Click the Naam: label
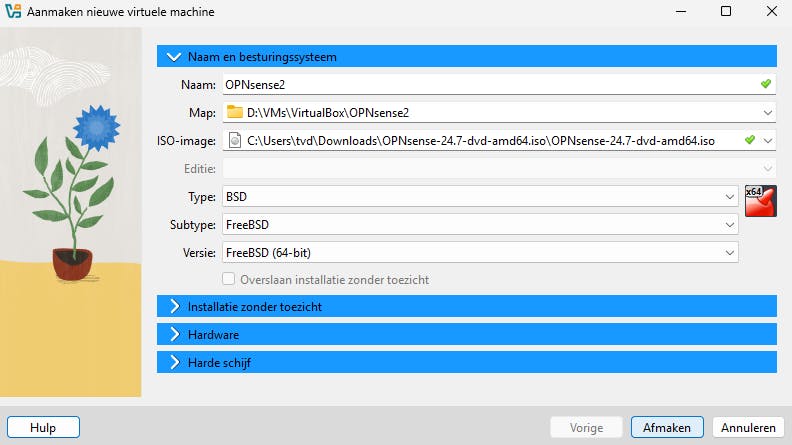 [198, 85]
